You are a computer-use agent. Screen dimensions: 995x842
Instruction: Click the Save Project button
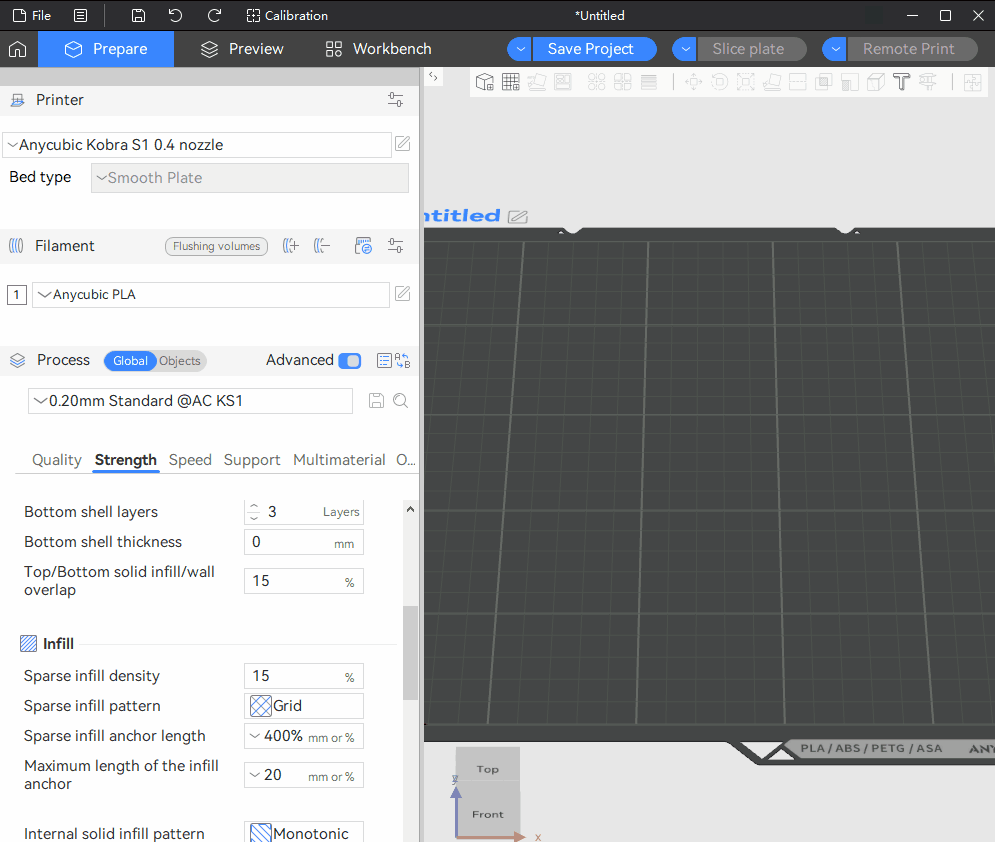594,49
